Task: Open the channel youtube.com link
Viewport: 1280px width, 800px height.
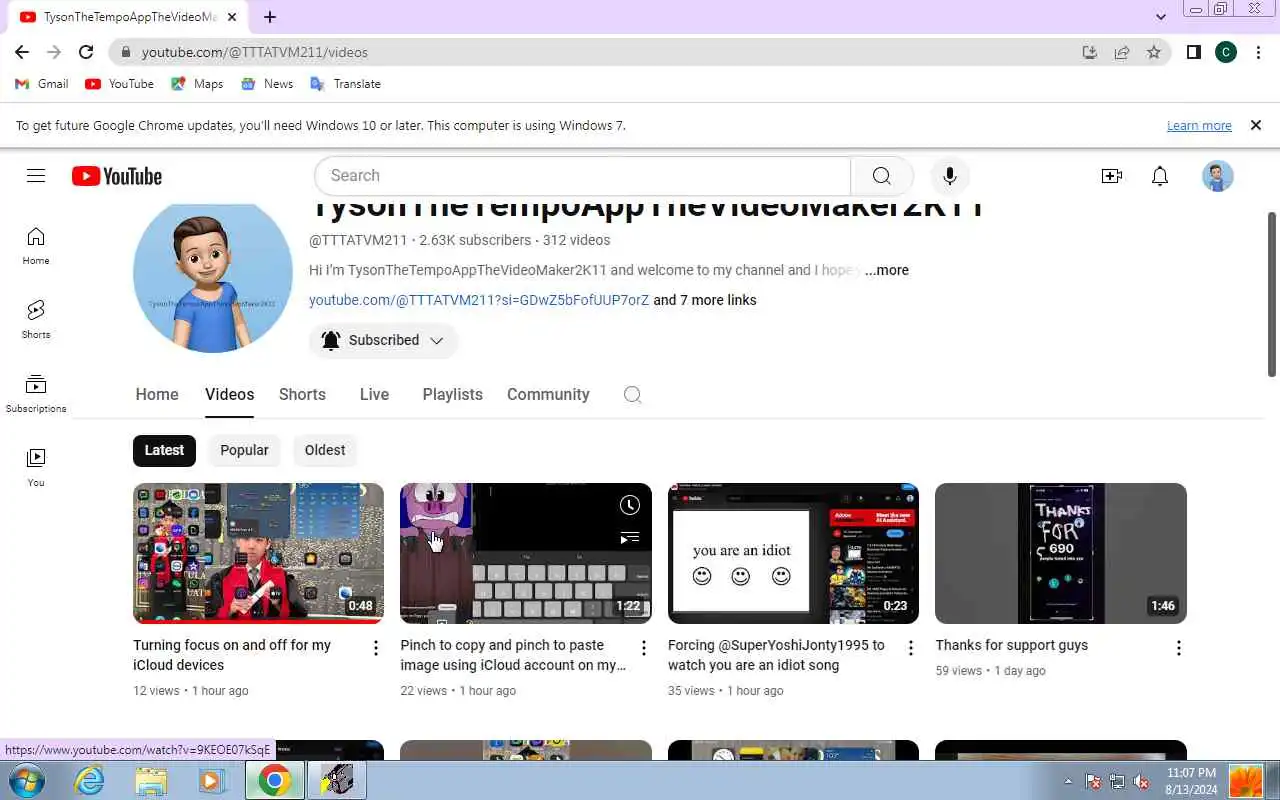Action: click(x=479, y=300)
